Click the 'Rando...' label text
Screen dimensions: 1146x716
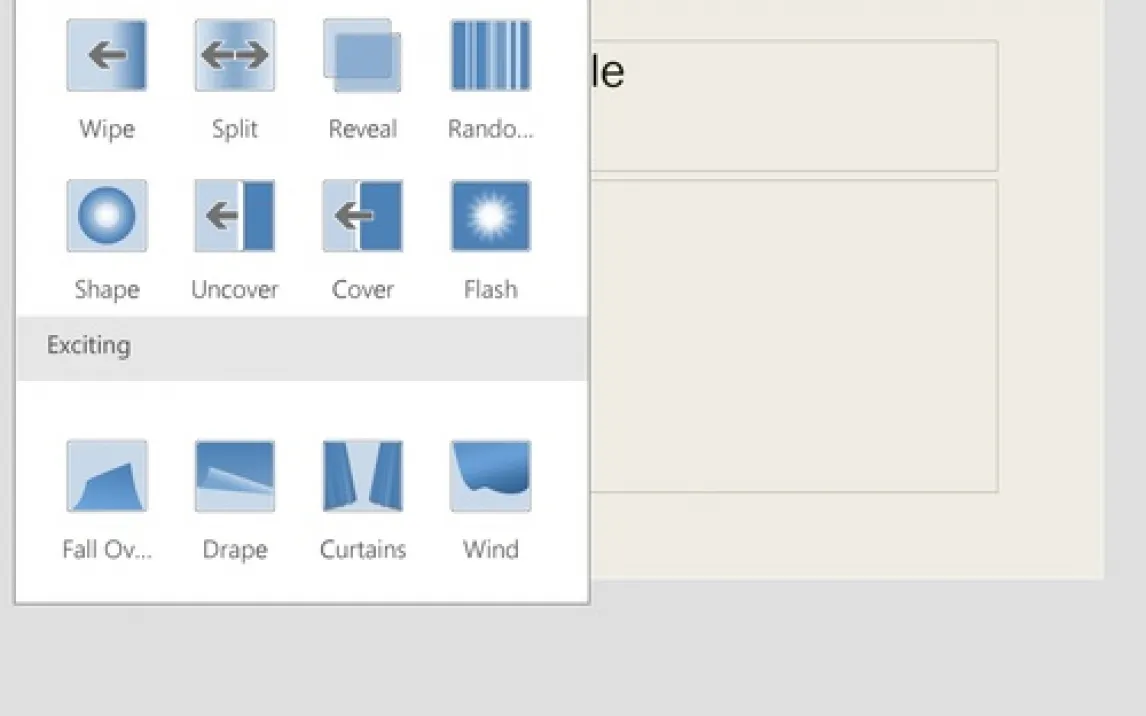point(490,129)
